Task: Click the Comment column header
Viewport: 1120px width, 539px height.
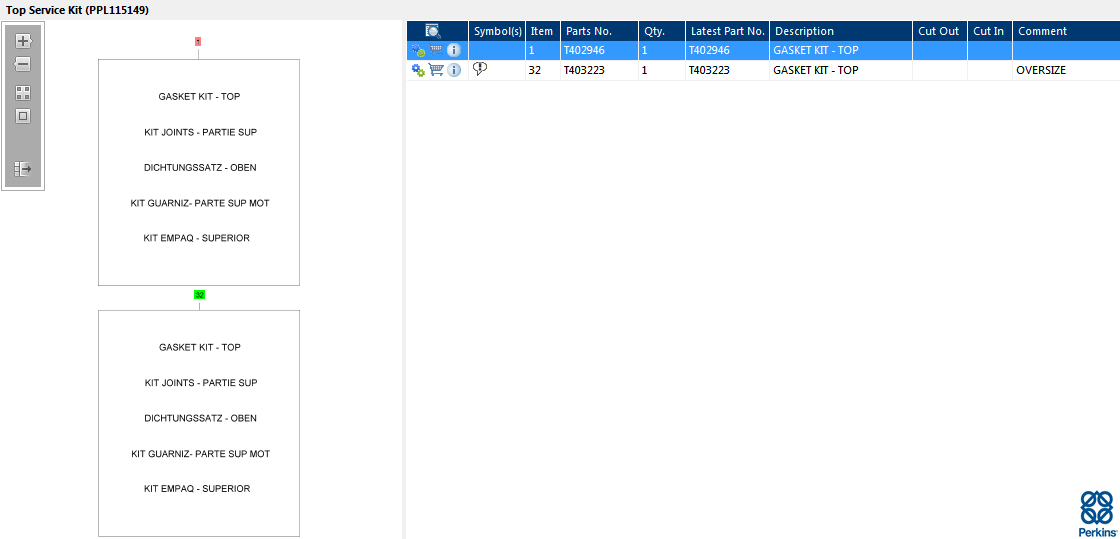Action: [1066, 31]
